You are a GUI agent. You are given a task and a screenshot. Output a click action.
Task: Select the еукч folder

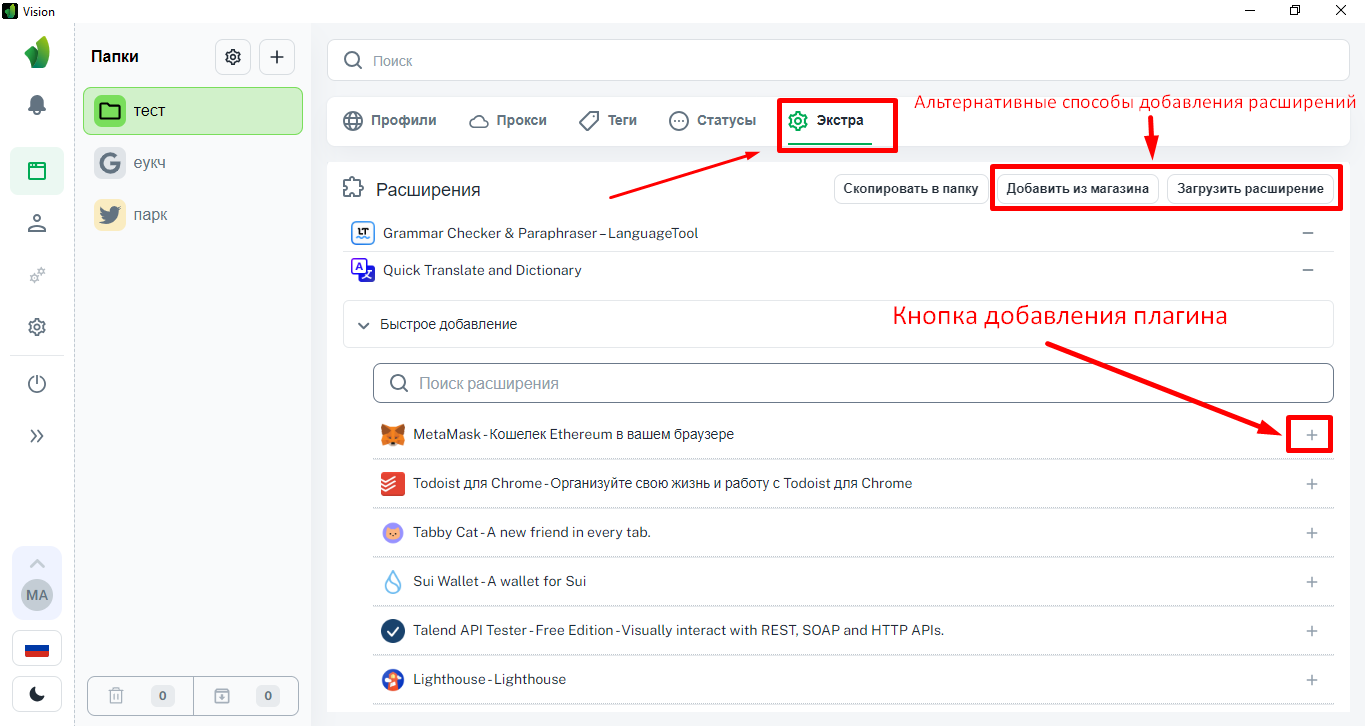coord(193,163)
